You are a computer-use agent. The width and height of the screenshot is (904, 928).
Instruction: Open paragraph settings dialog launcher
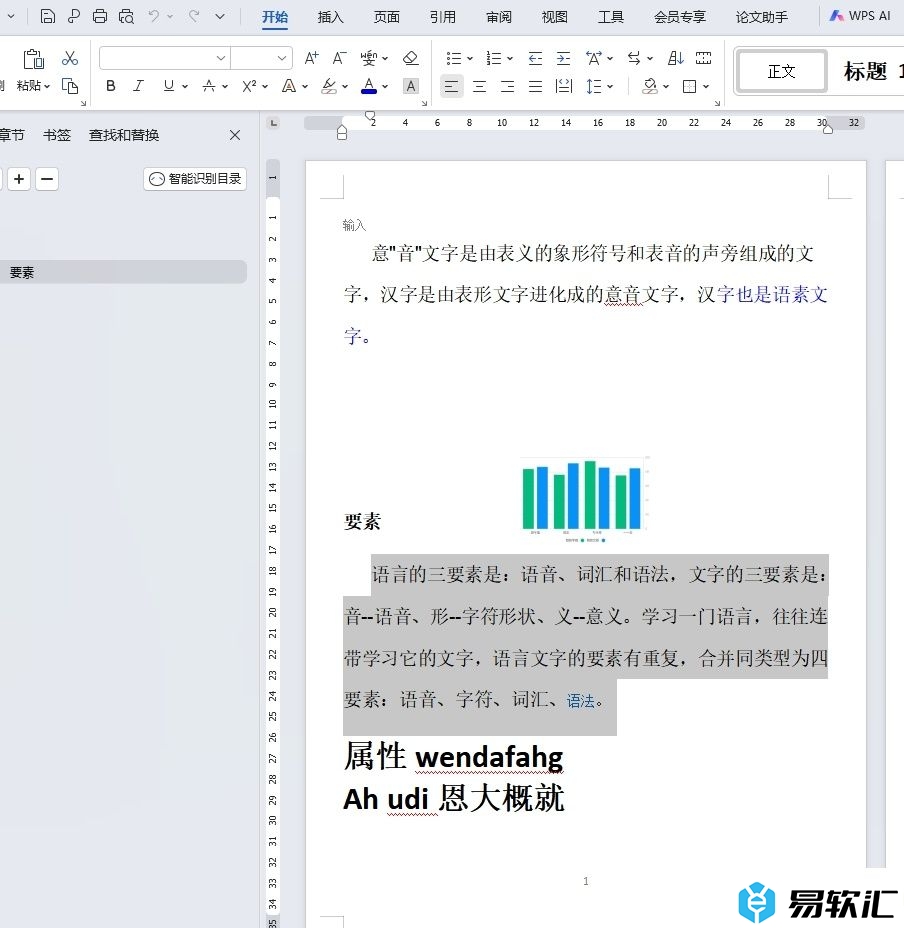point(717,103)
